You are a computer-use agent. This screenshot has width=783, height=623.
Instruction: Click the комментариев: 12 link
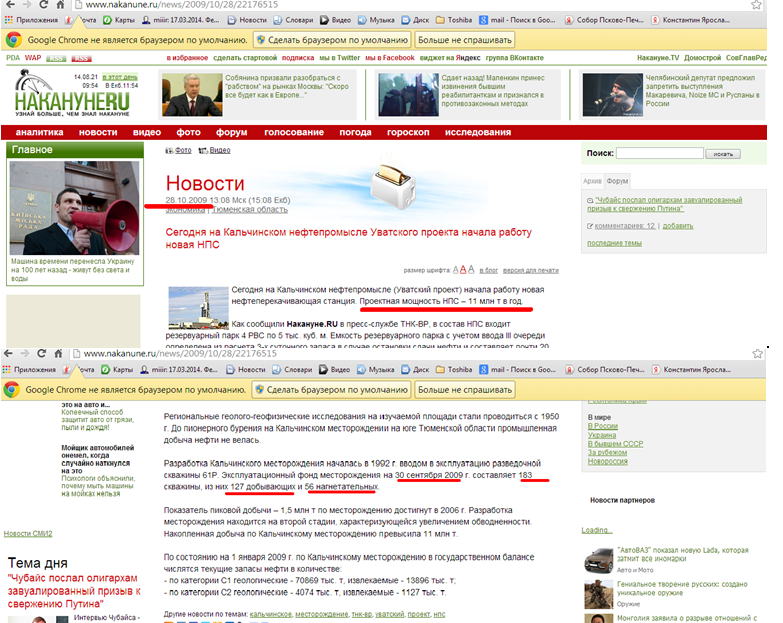pyautogui.click(x=624, y=226)
